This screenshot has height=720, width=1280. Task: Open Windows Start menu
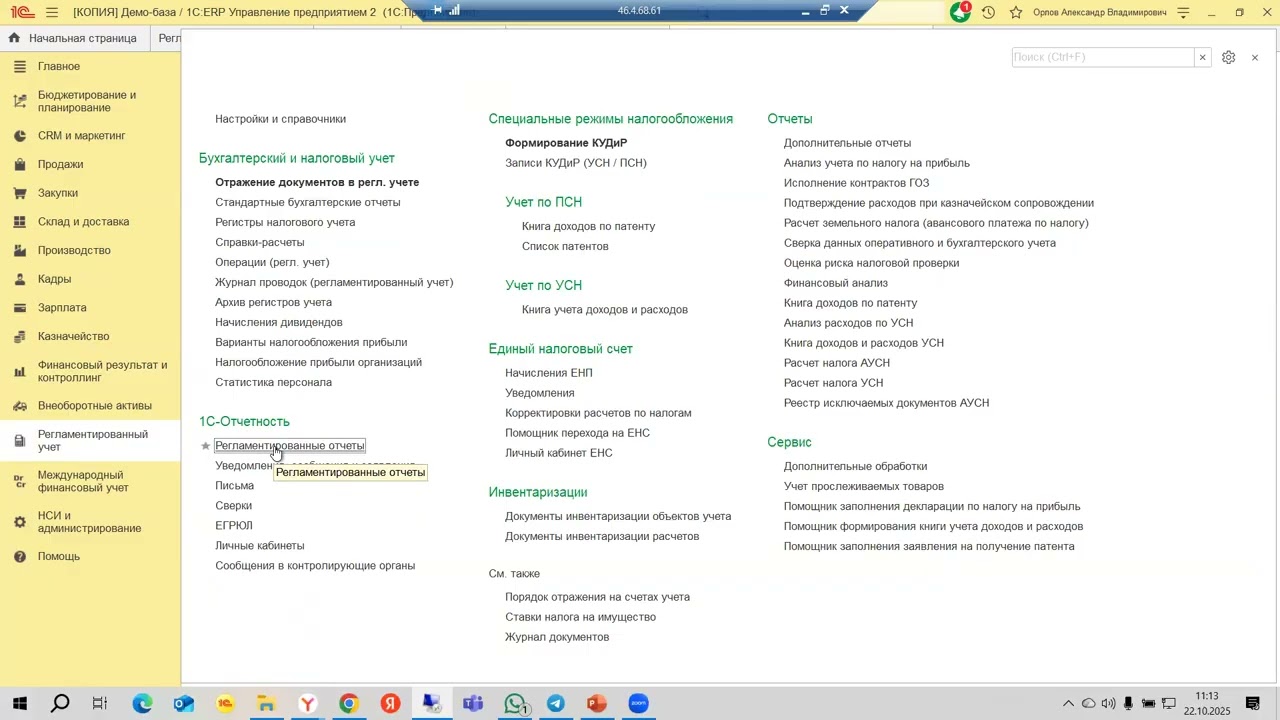pyautogui.click(x=19, y=704)
